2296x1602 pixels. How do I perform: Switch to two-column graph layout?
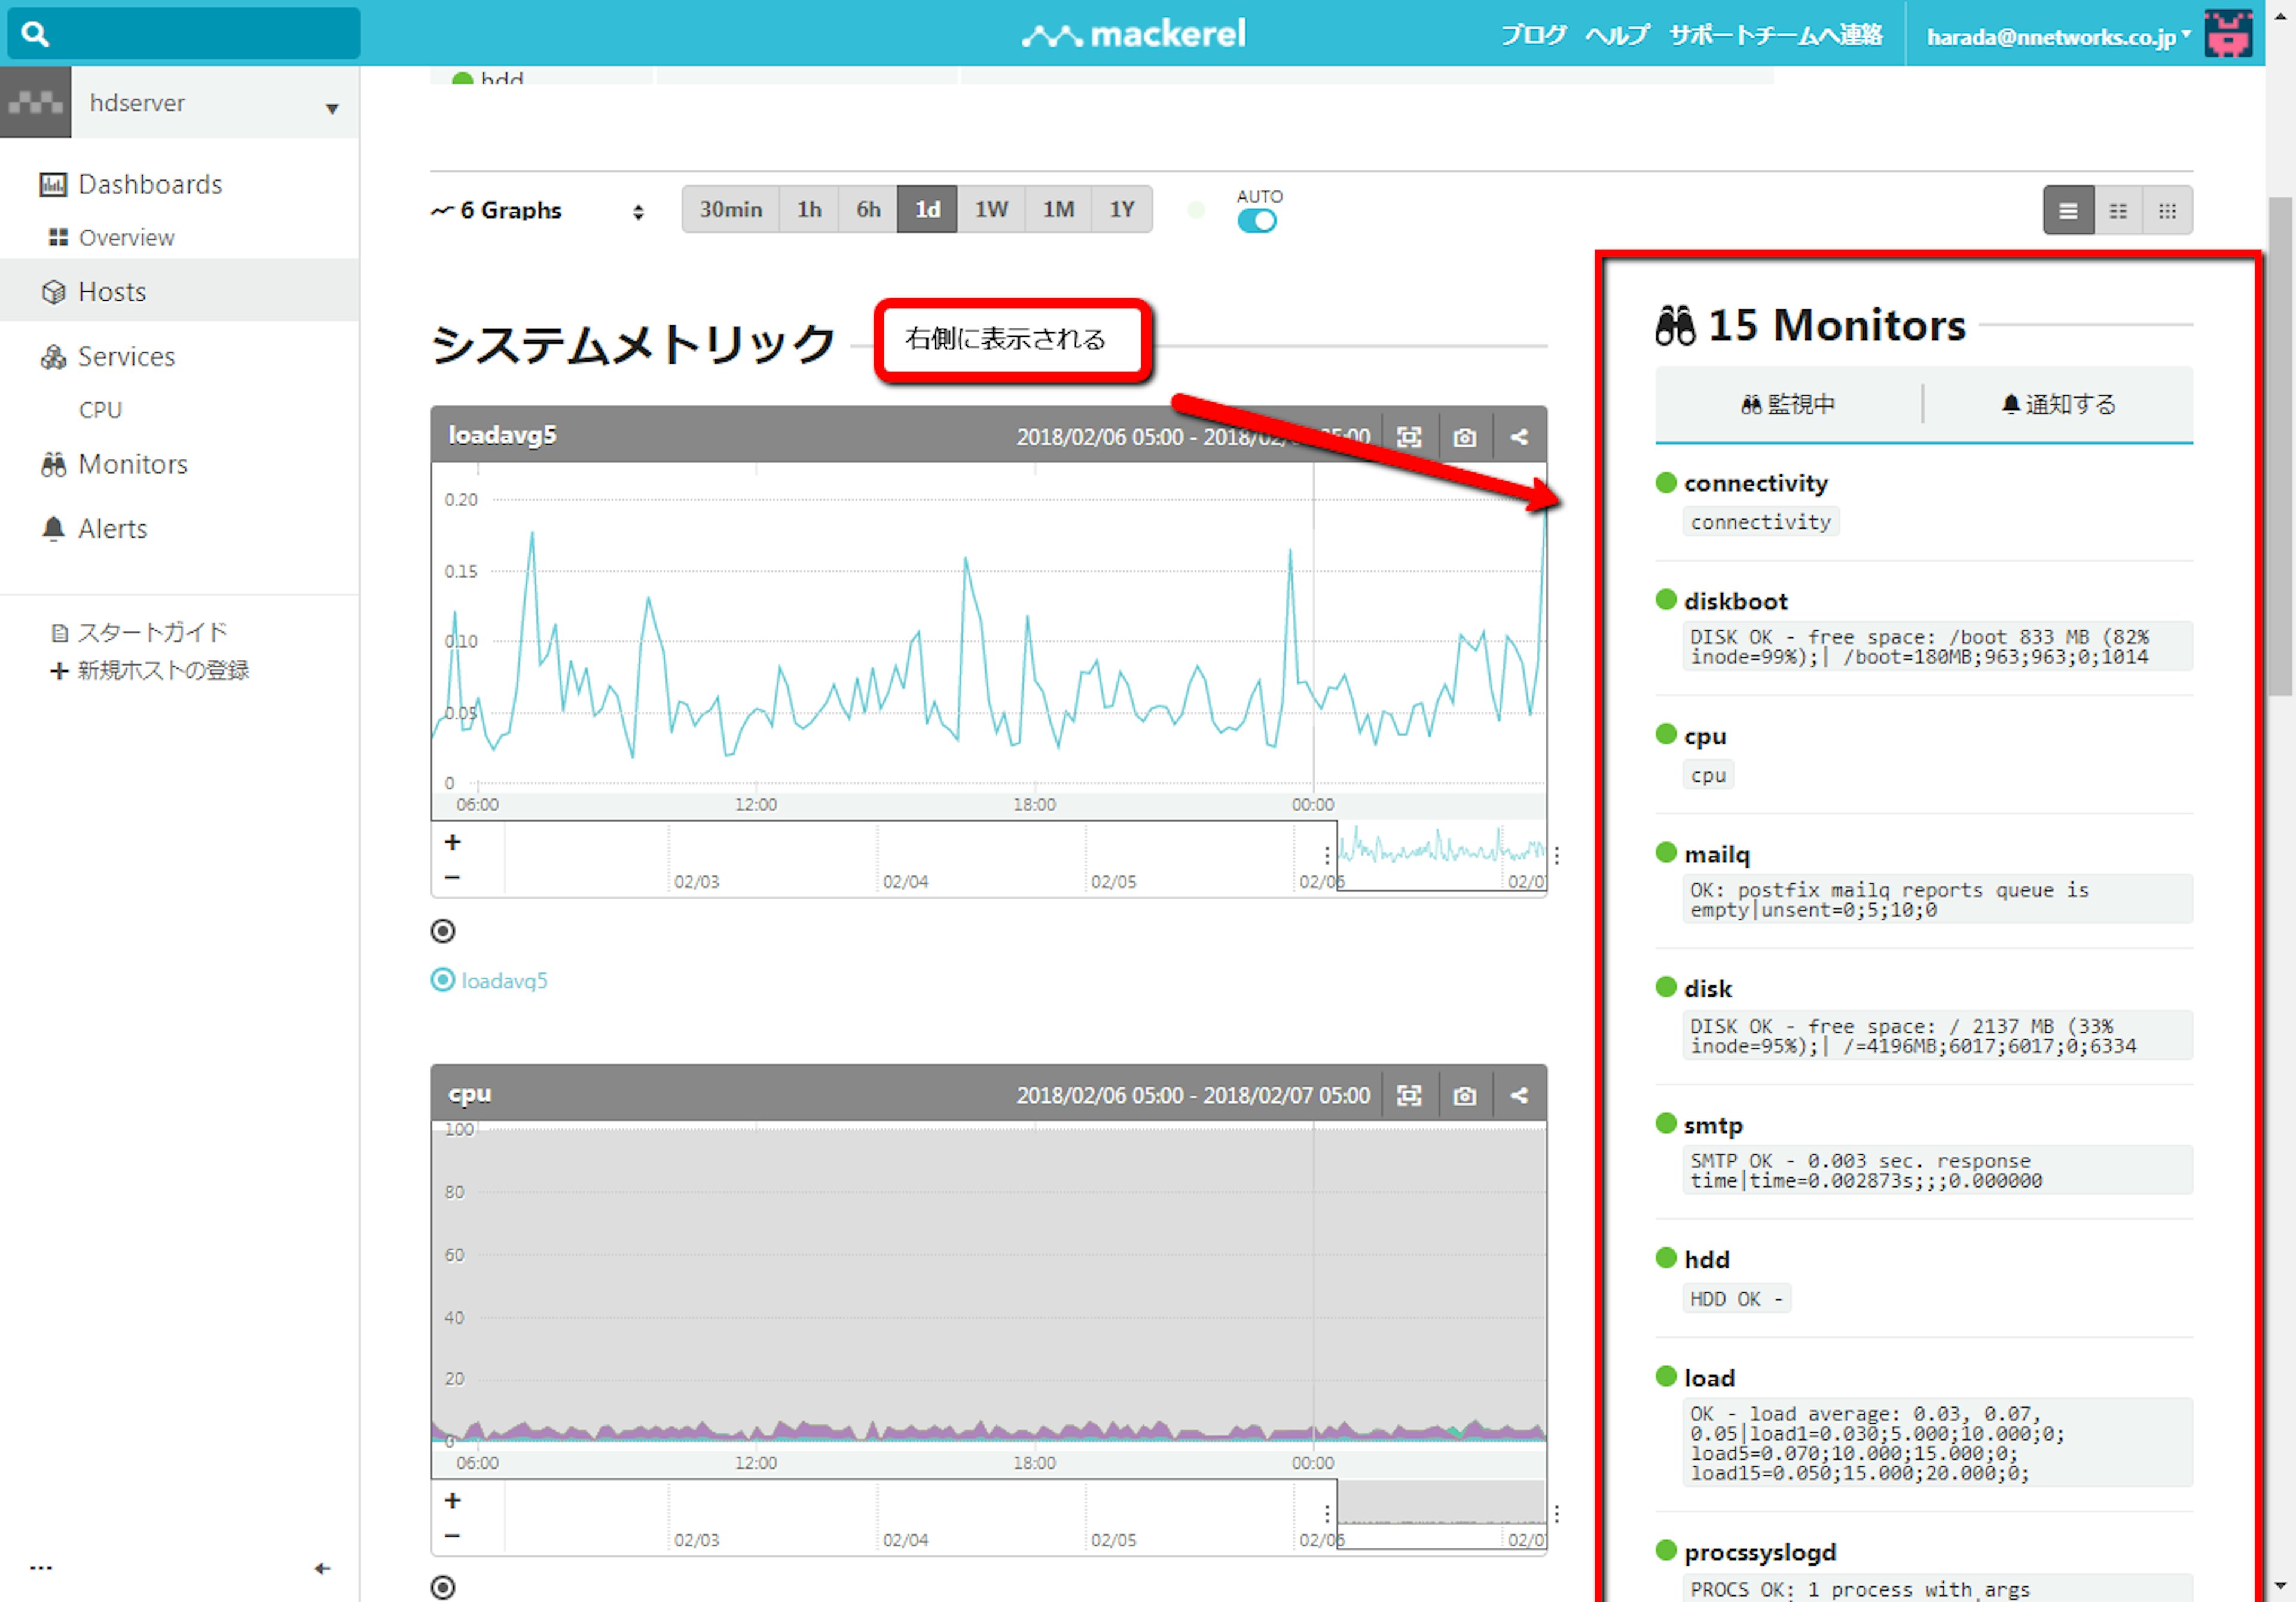coord(2118,211)
